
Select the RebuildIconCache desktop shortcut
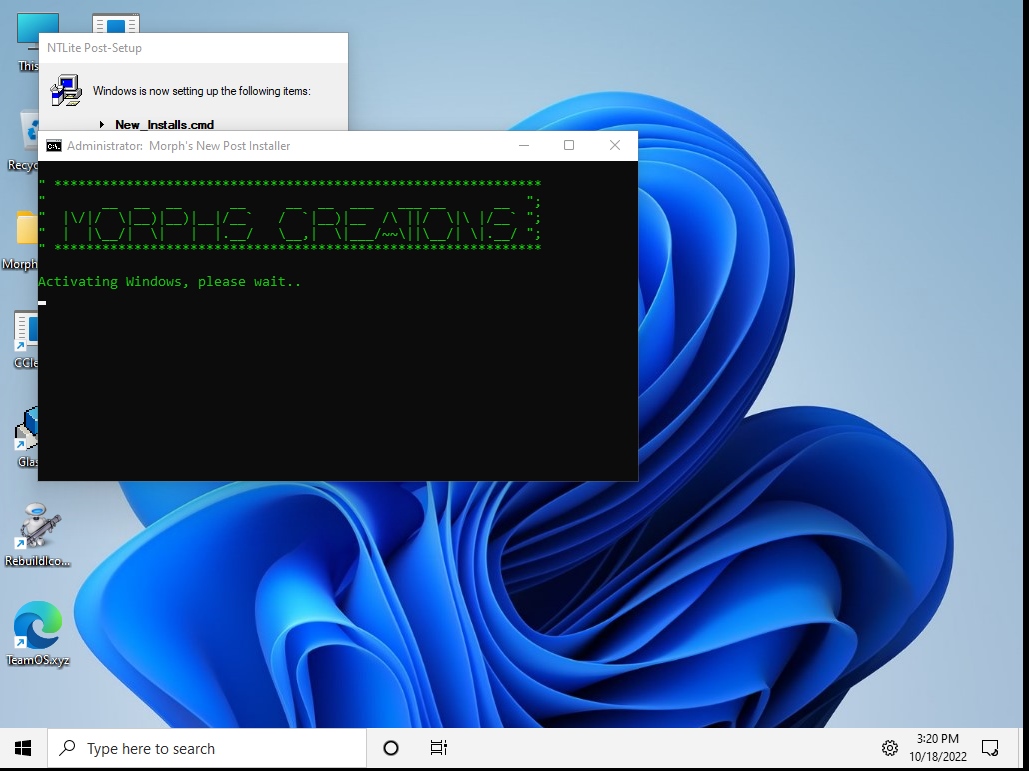click(37, 535)
